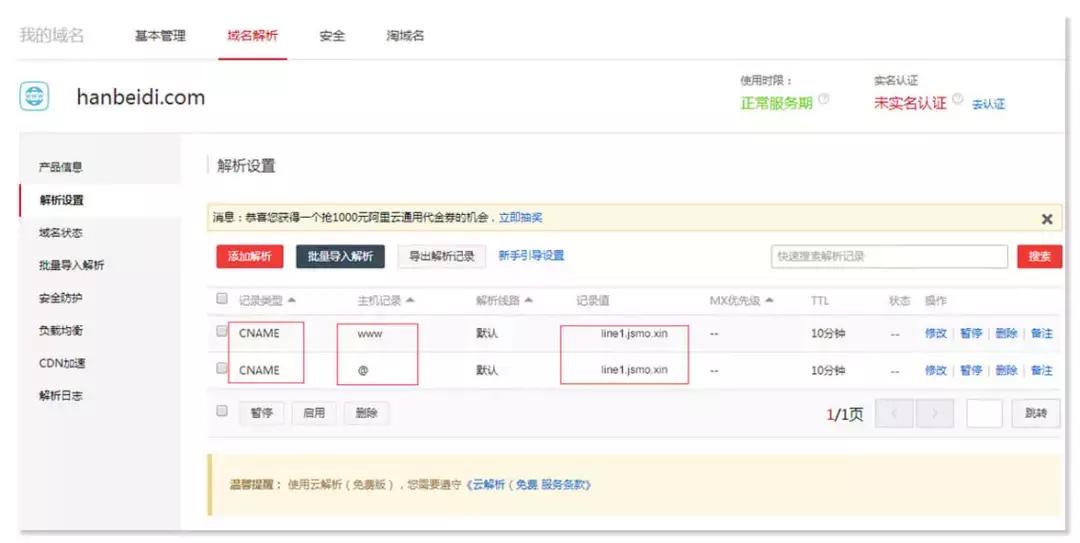Select 解析设置 in sidebar

61,200
